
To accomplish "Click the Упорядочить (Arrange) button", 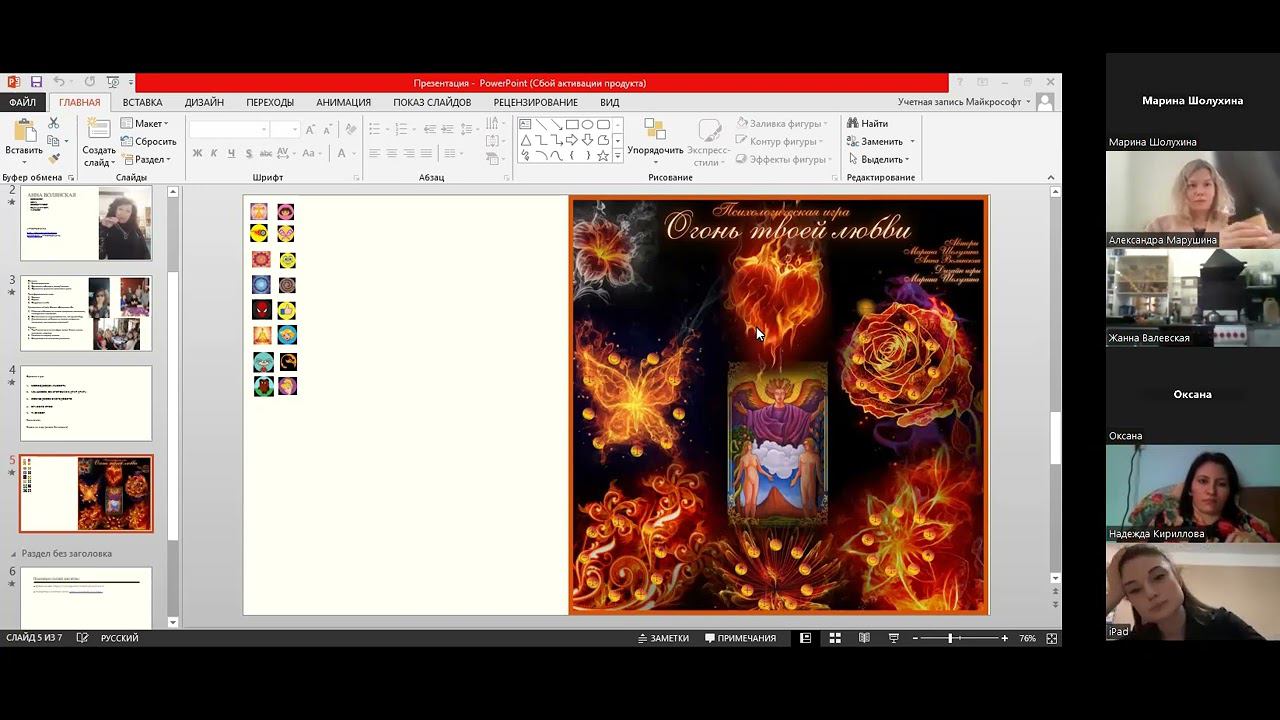I will [x=655, y=142].
